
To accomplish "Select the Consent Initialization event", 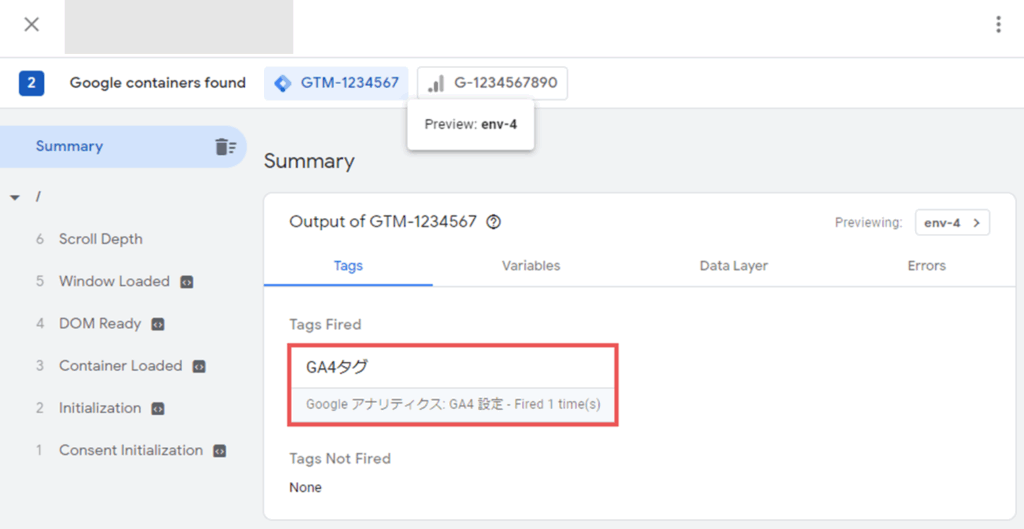I will click(x=131, y=450).
